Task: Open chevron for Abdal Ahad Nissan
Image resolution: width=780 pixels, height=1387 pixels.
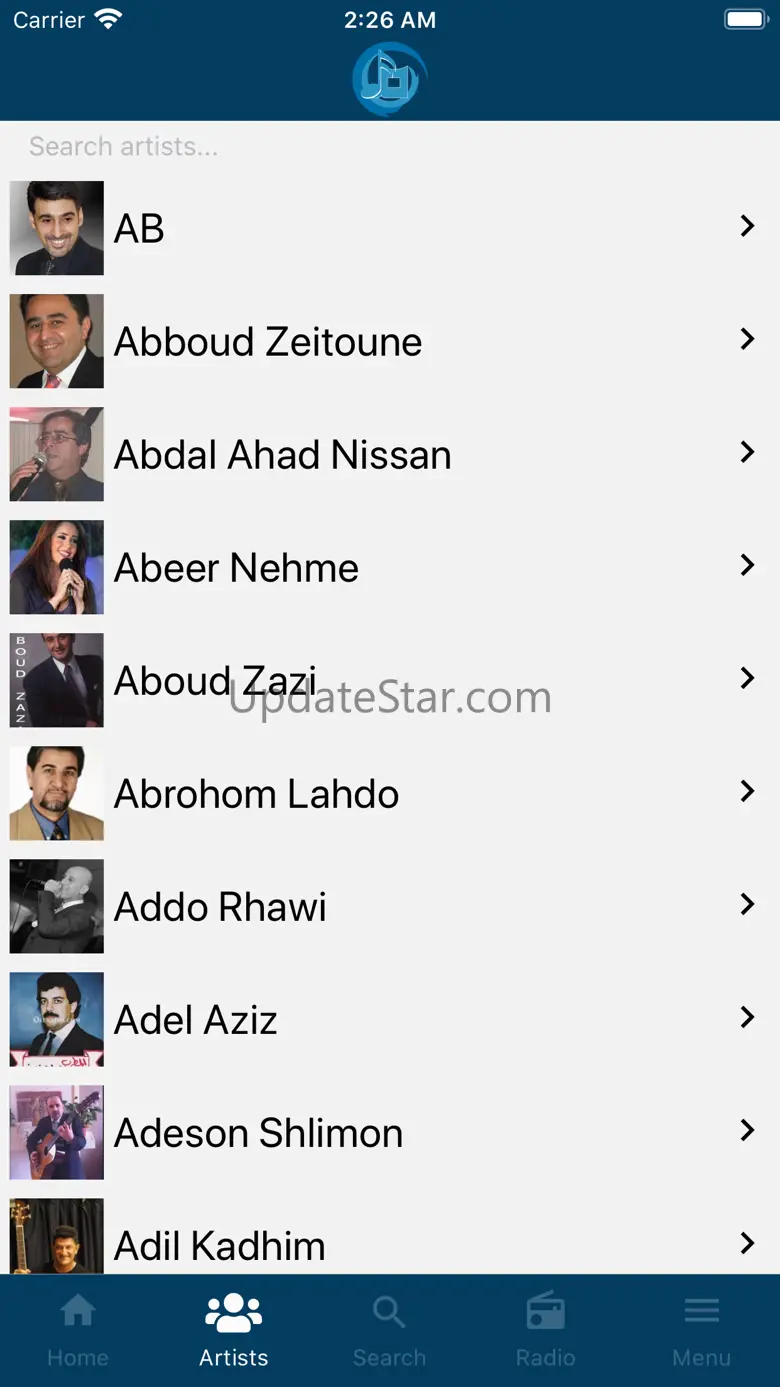Action: pos(746,453)
